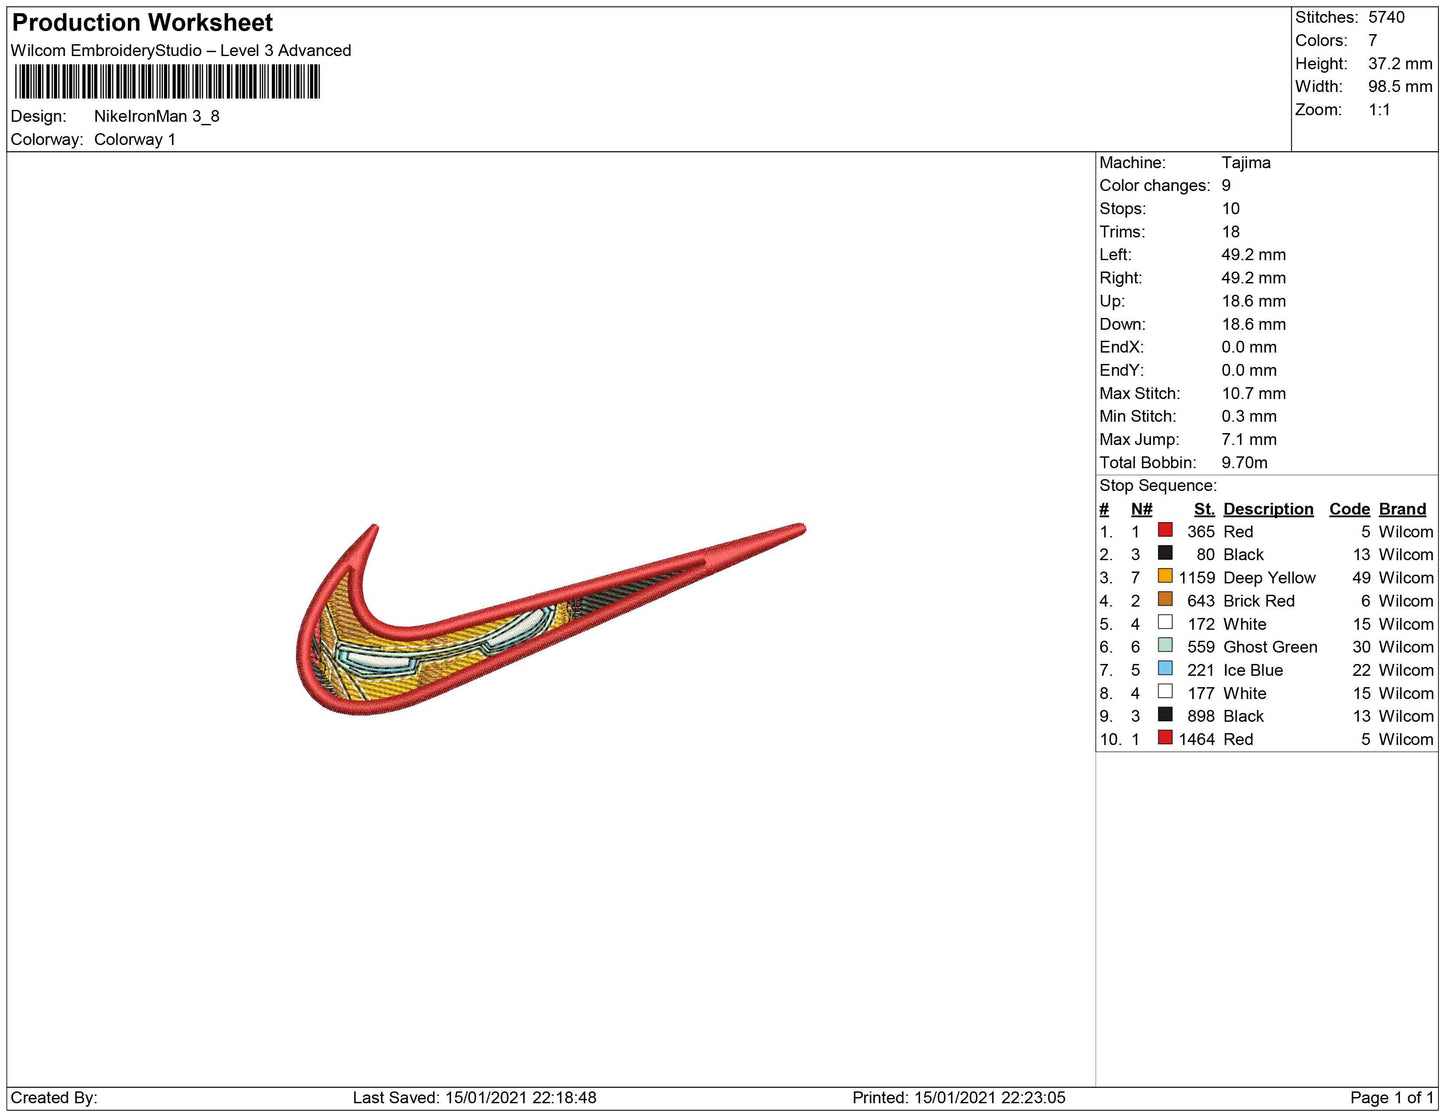The image size is (1445, 1112).
Task: Select thread code "49" in the Code column
Action: [x=1361, y=578]
